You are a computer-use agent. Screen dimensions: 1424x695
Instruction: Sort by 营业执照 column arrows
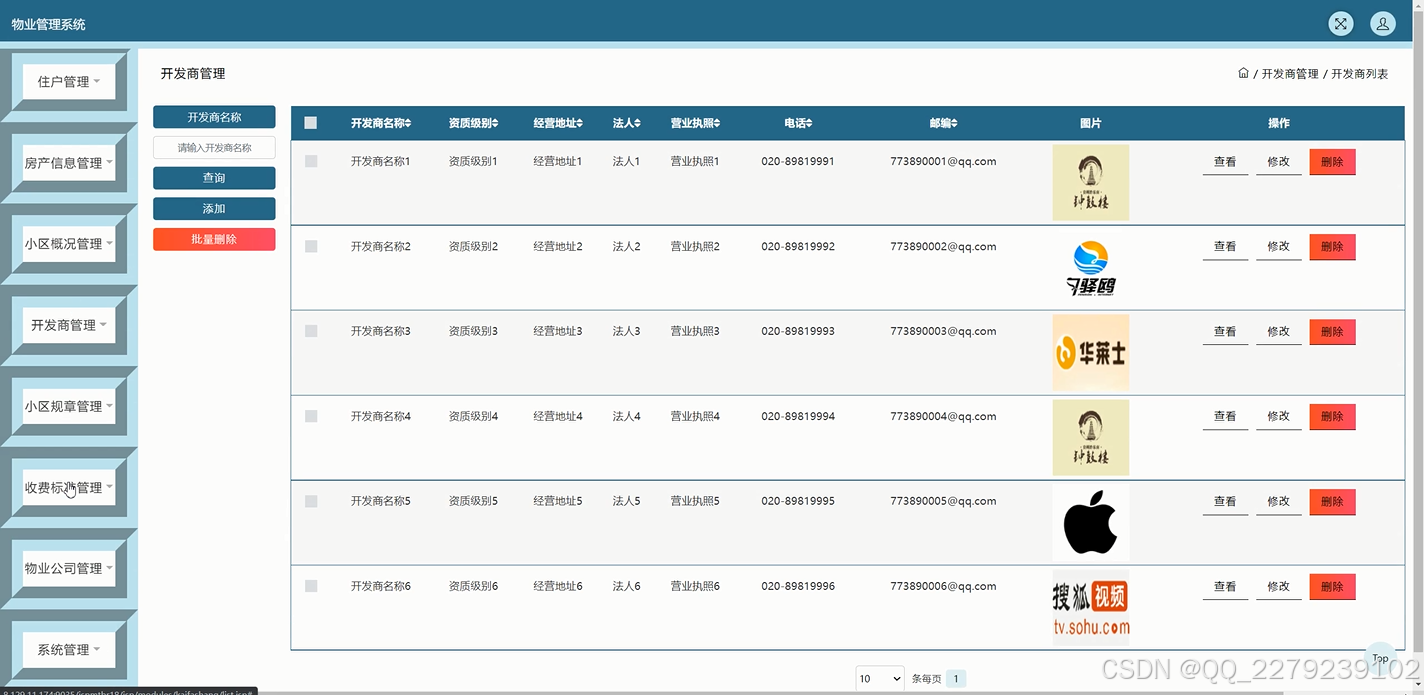click(x=716, y=123)
